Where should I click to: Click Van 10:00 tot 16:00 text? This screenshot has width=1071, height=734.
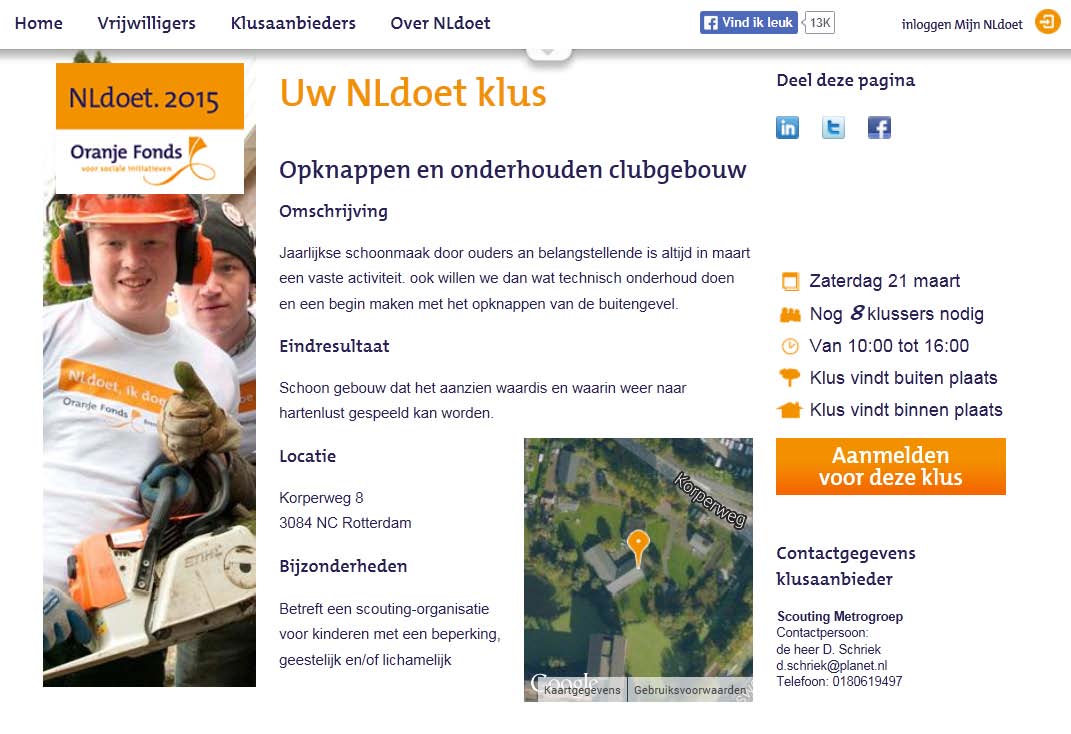pos(889,346)
